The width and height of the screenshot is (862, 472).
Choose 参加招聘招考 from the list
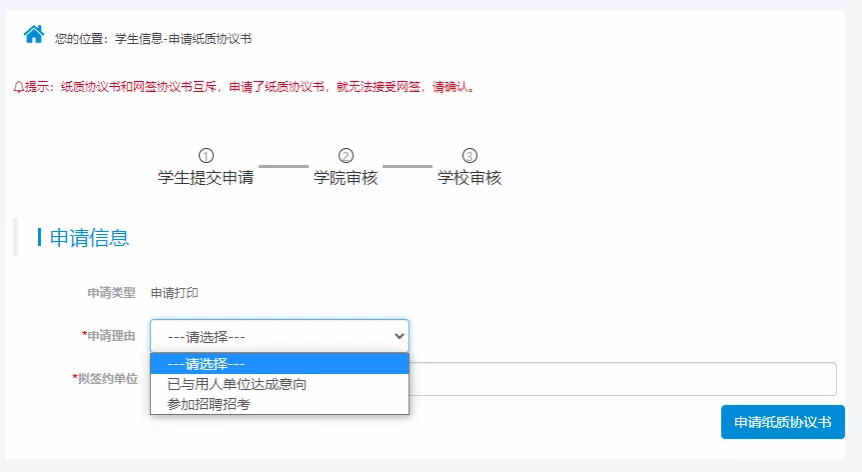click(279, 403)
